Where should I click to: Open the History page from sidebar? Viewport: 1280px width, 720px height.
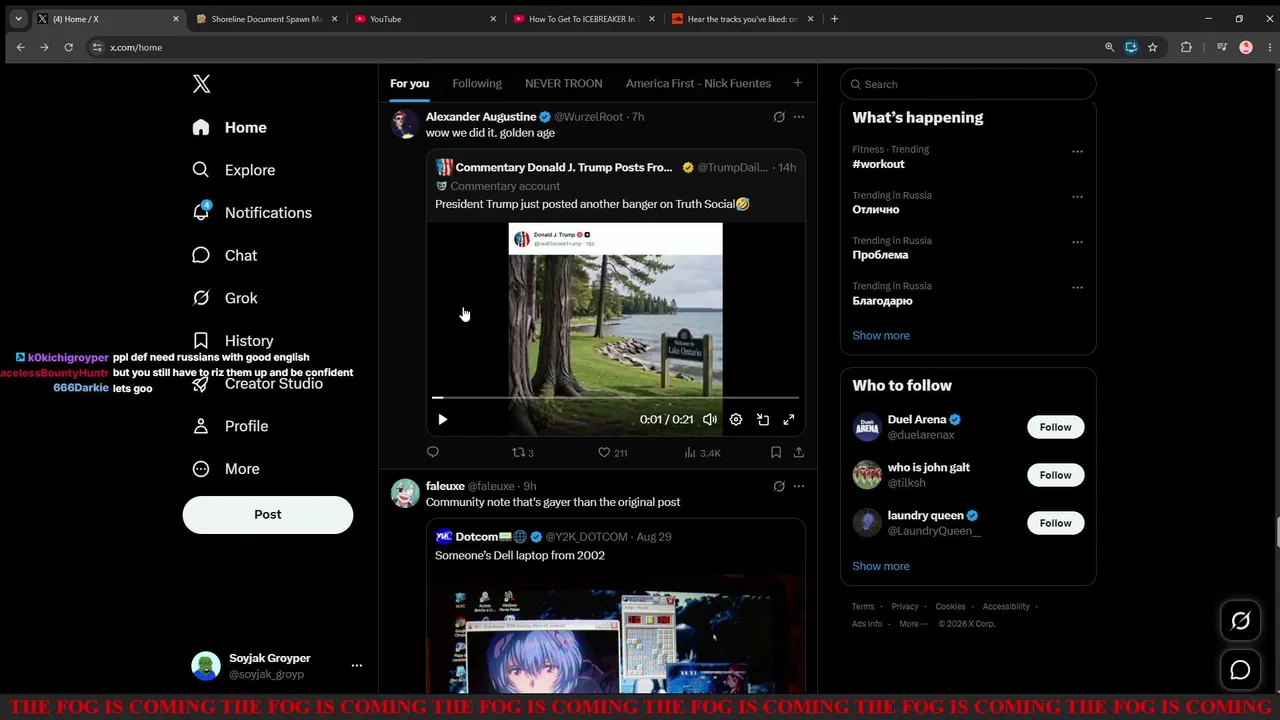tap(233, 341)
